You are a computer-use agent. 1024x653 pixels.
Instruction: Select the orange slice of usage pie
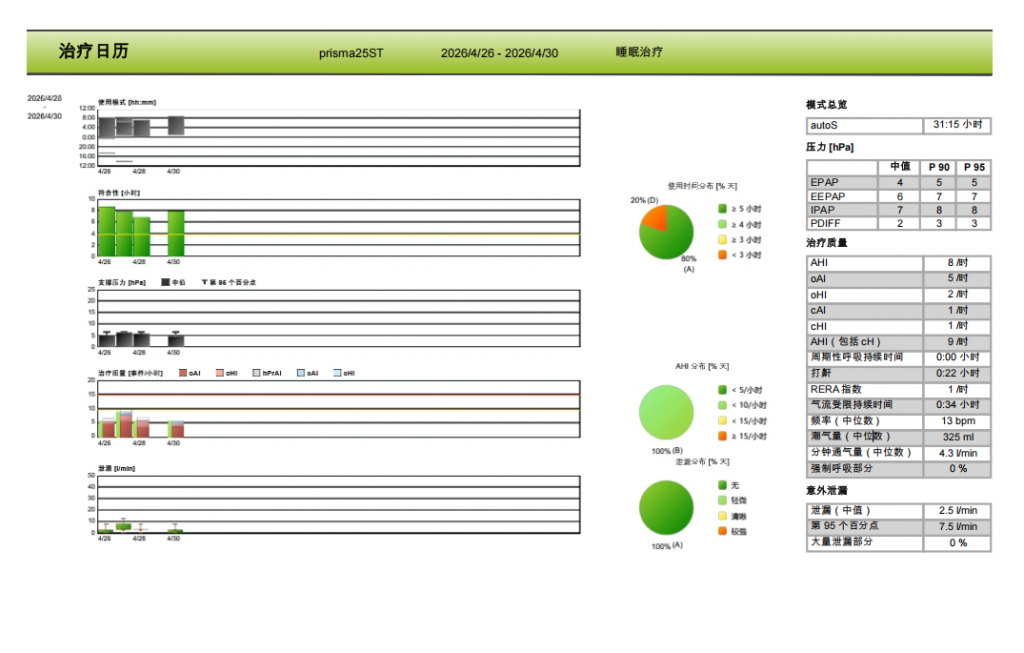click(656, 217)
